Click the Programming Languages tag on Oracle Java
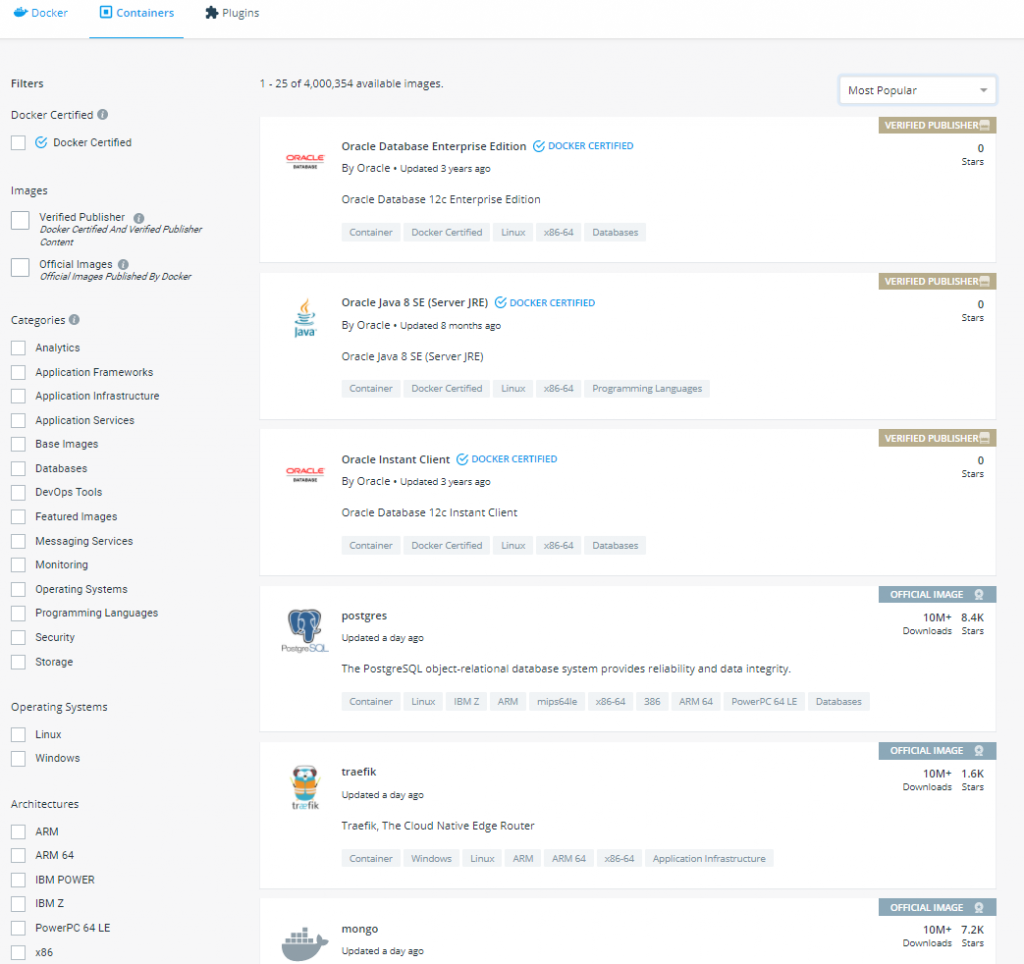Screen dimensions: 1024x964 coord(647,389)
